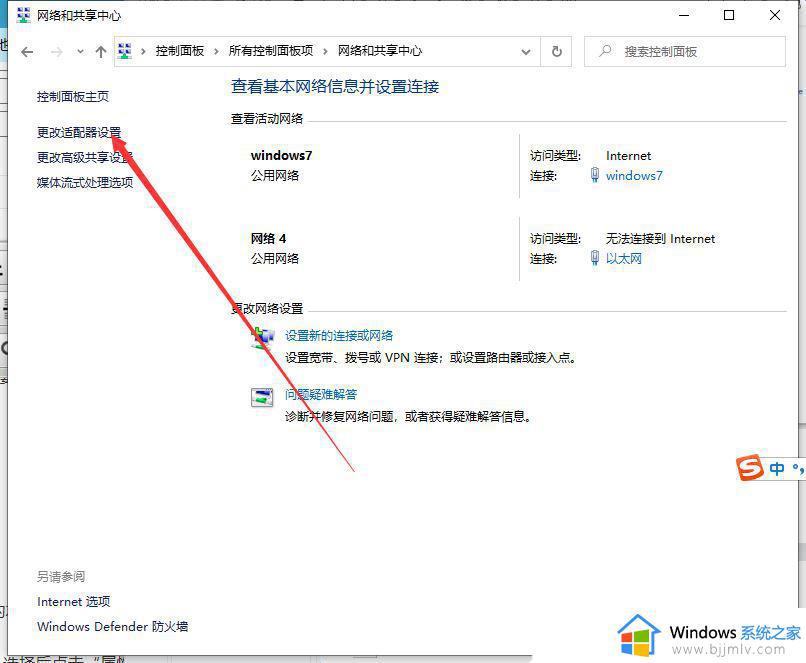Click the control panel icon in address bar
Screen dimensions: 806x663
125,51
